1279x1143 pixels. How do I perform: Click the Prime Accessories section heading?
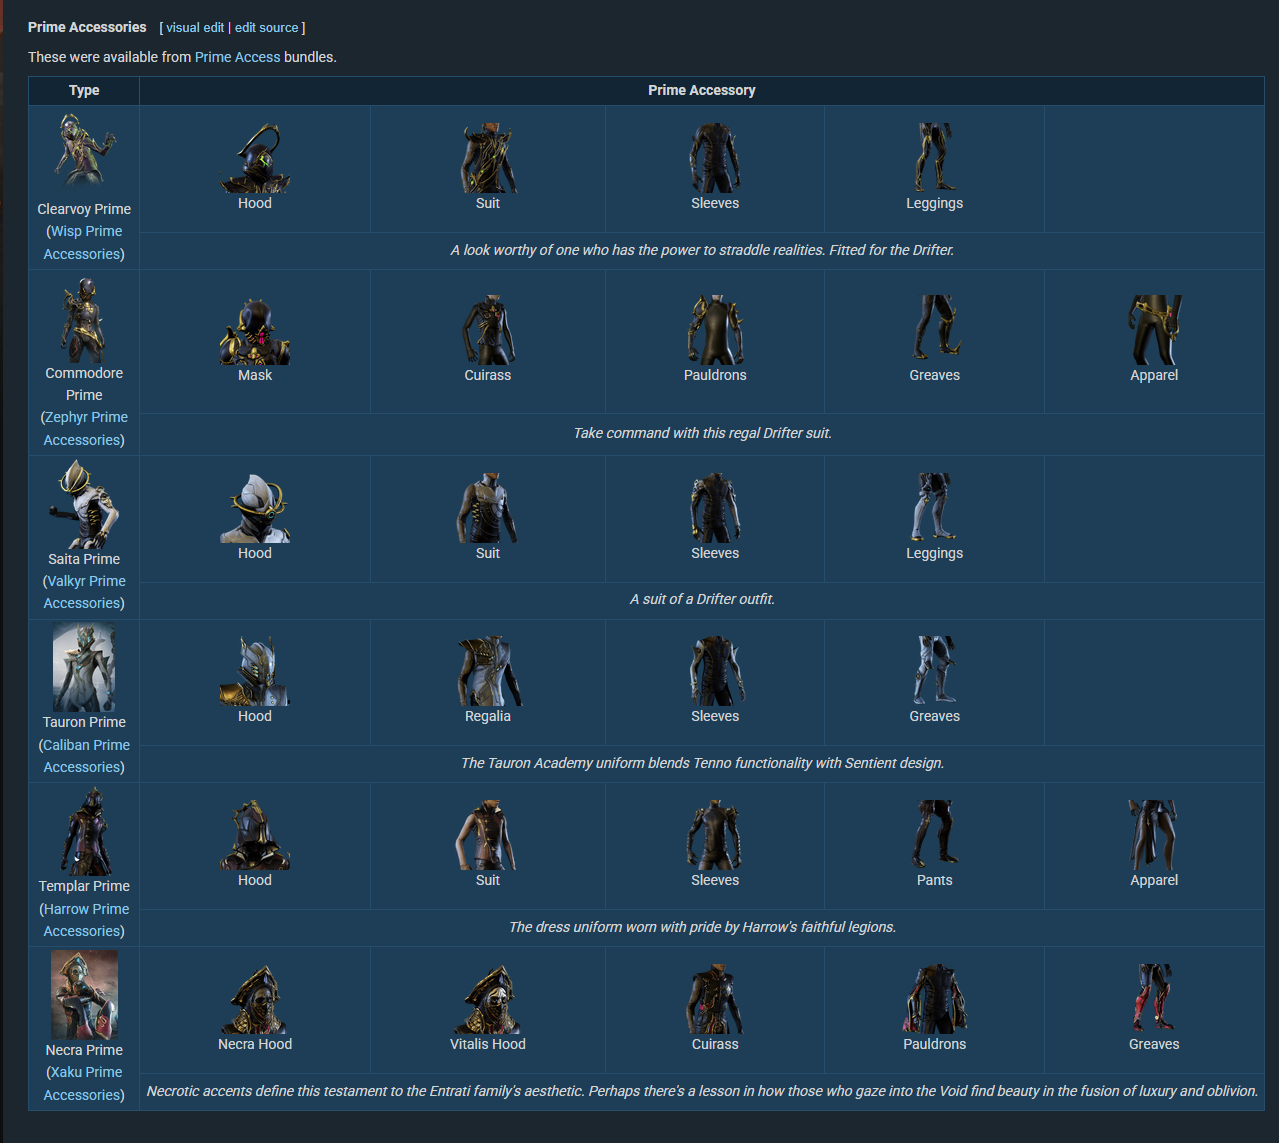(x=87, y=27)
